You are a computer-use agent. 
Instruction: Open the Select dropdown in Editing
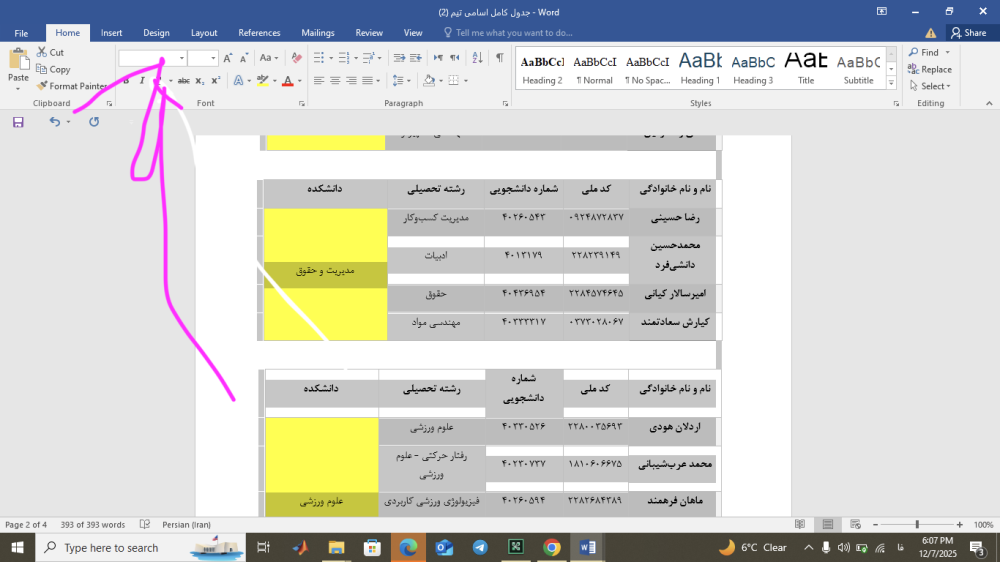930,86
